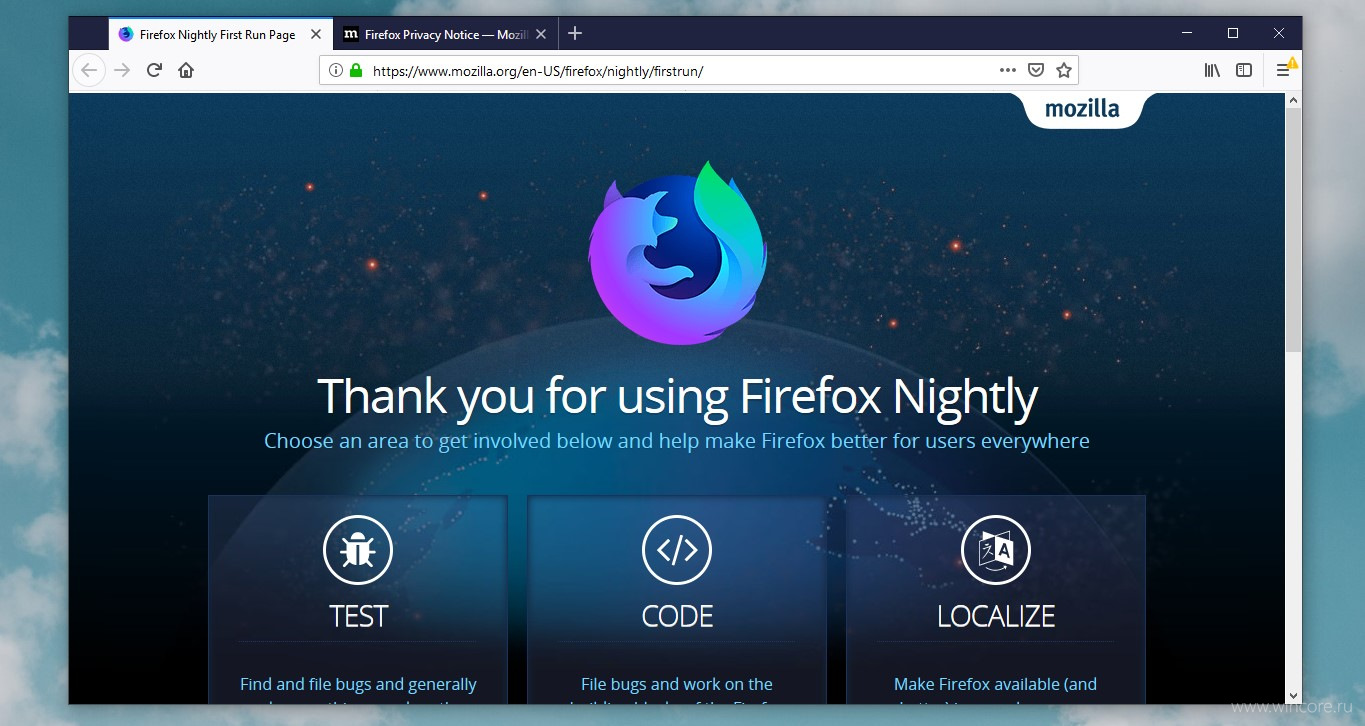The width and height of the screenshot is (1365, 726).
Task: Click the Thank you for using Firefox Nightly heading
Action: (x=677, y=397)
